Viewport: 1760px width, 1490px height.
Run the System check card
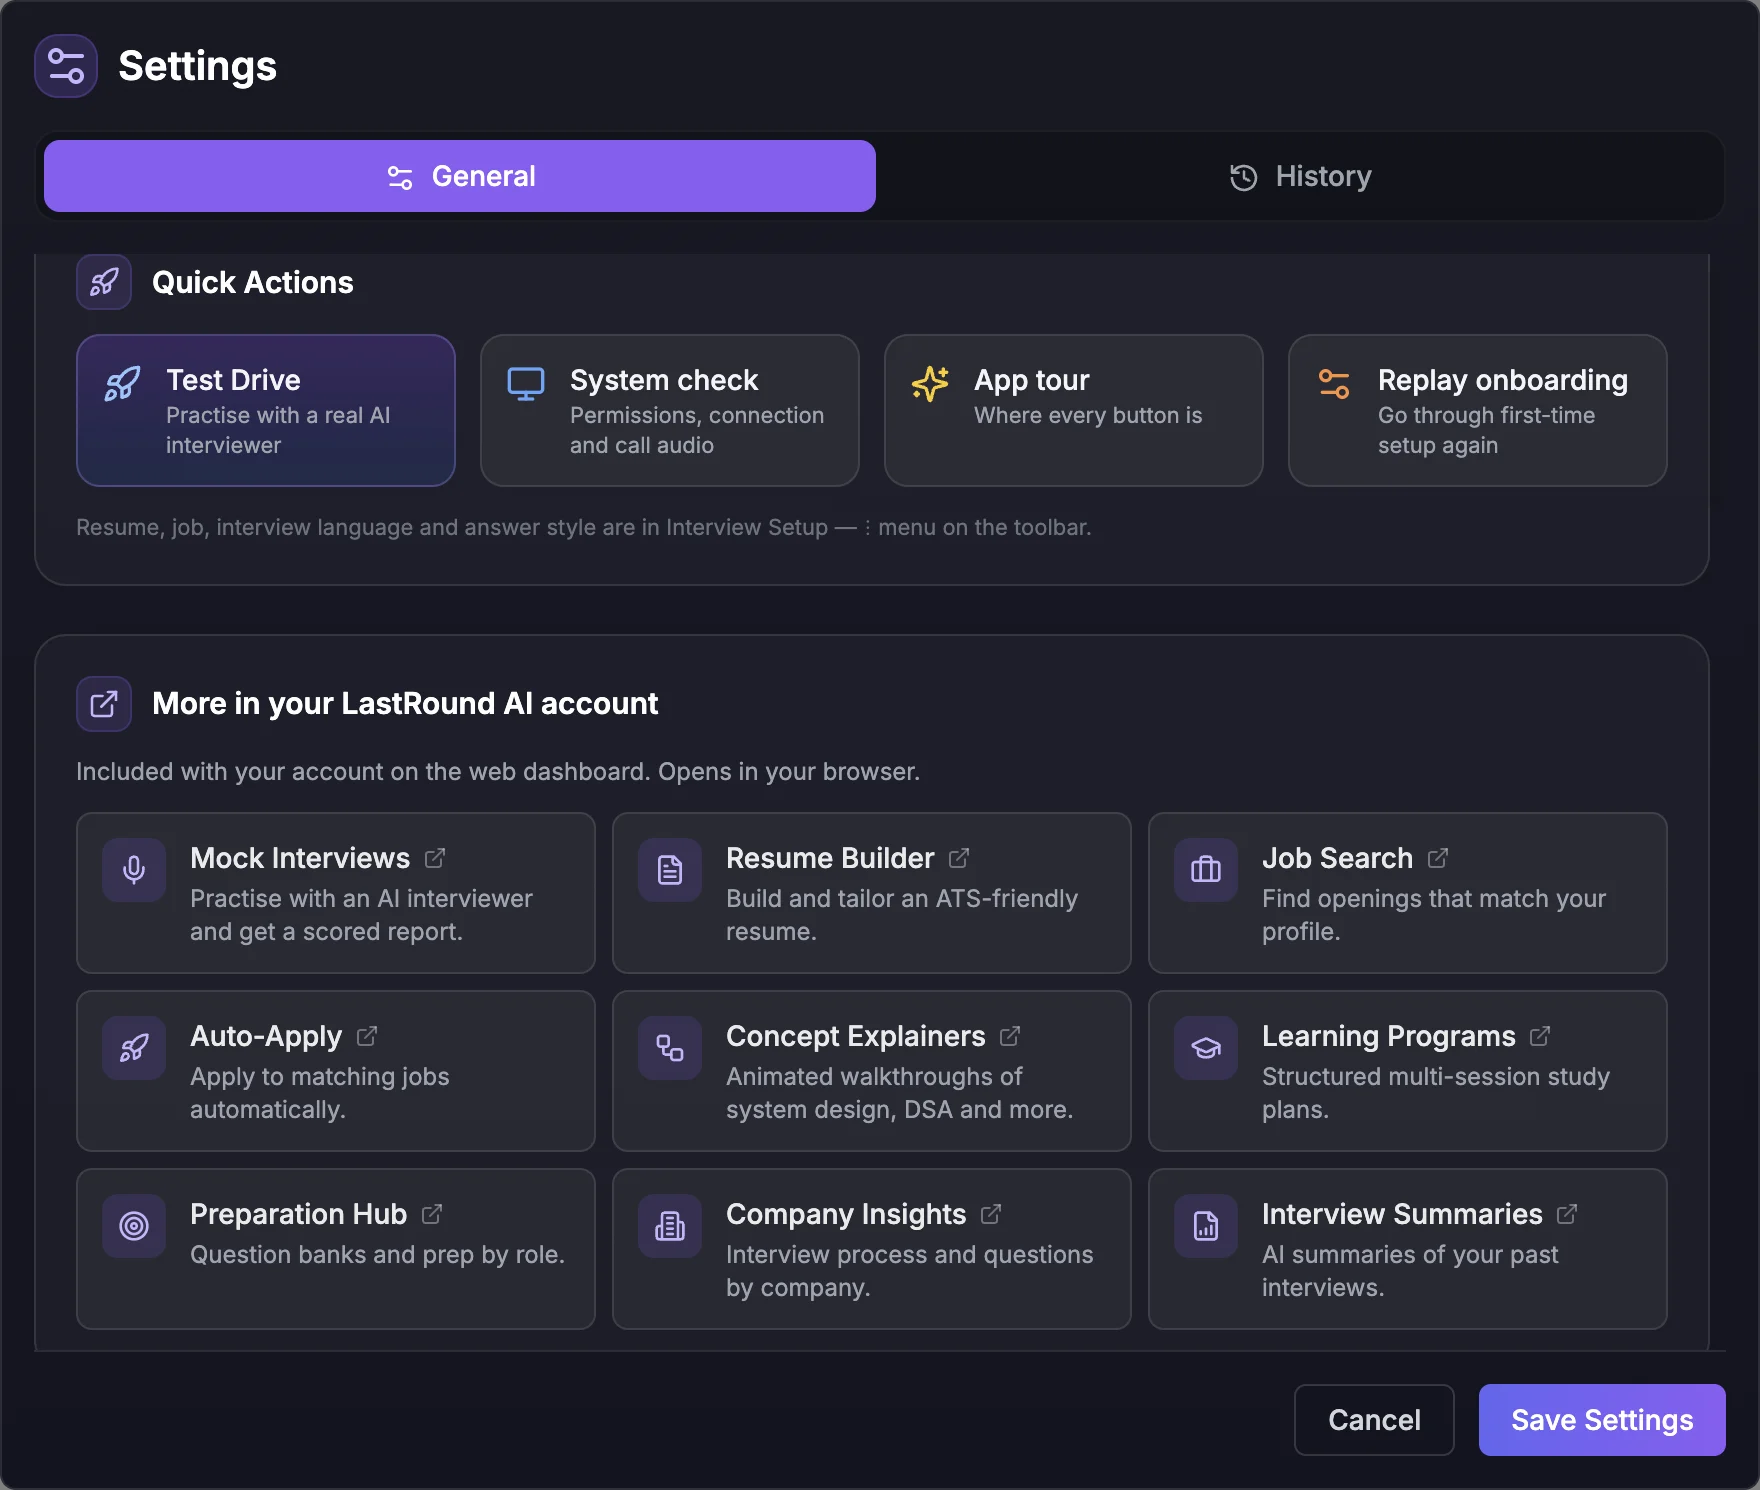point(670,410)
